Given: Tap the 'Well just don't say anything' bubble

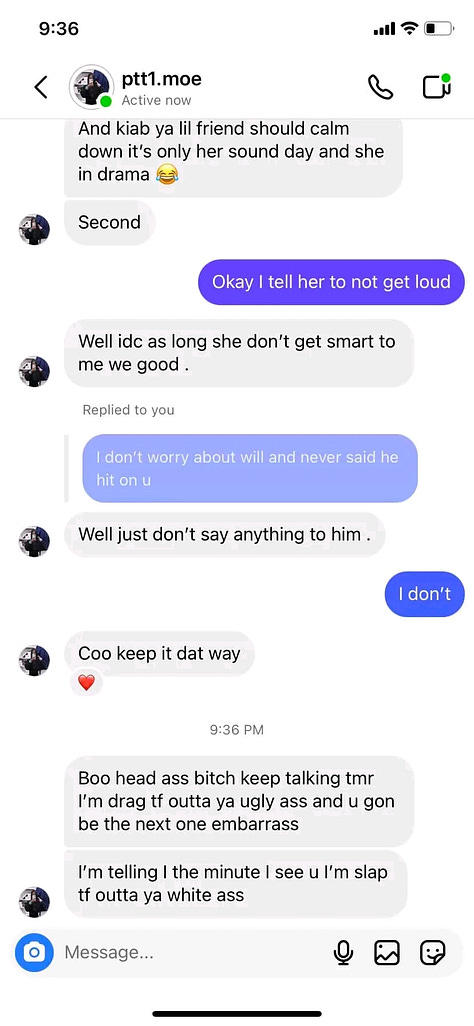Looking at the screenshot, I should pos(225,534).
